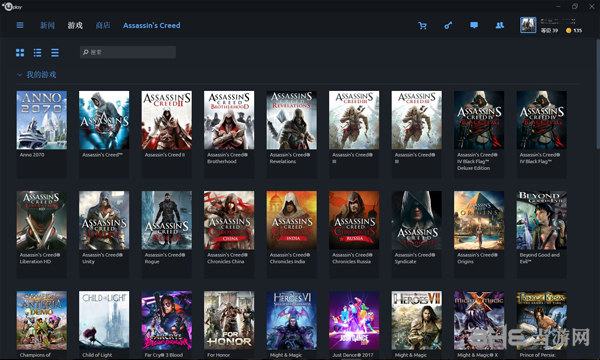This screenshot has height=360, width=600.
Task: Click 'Liberation HD' title text
Action: coord(35,262)
